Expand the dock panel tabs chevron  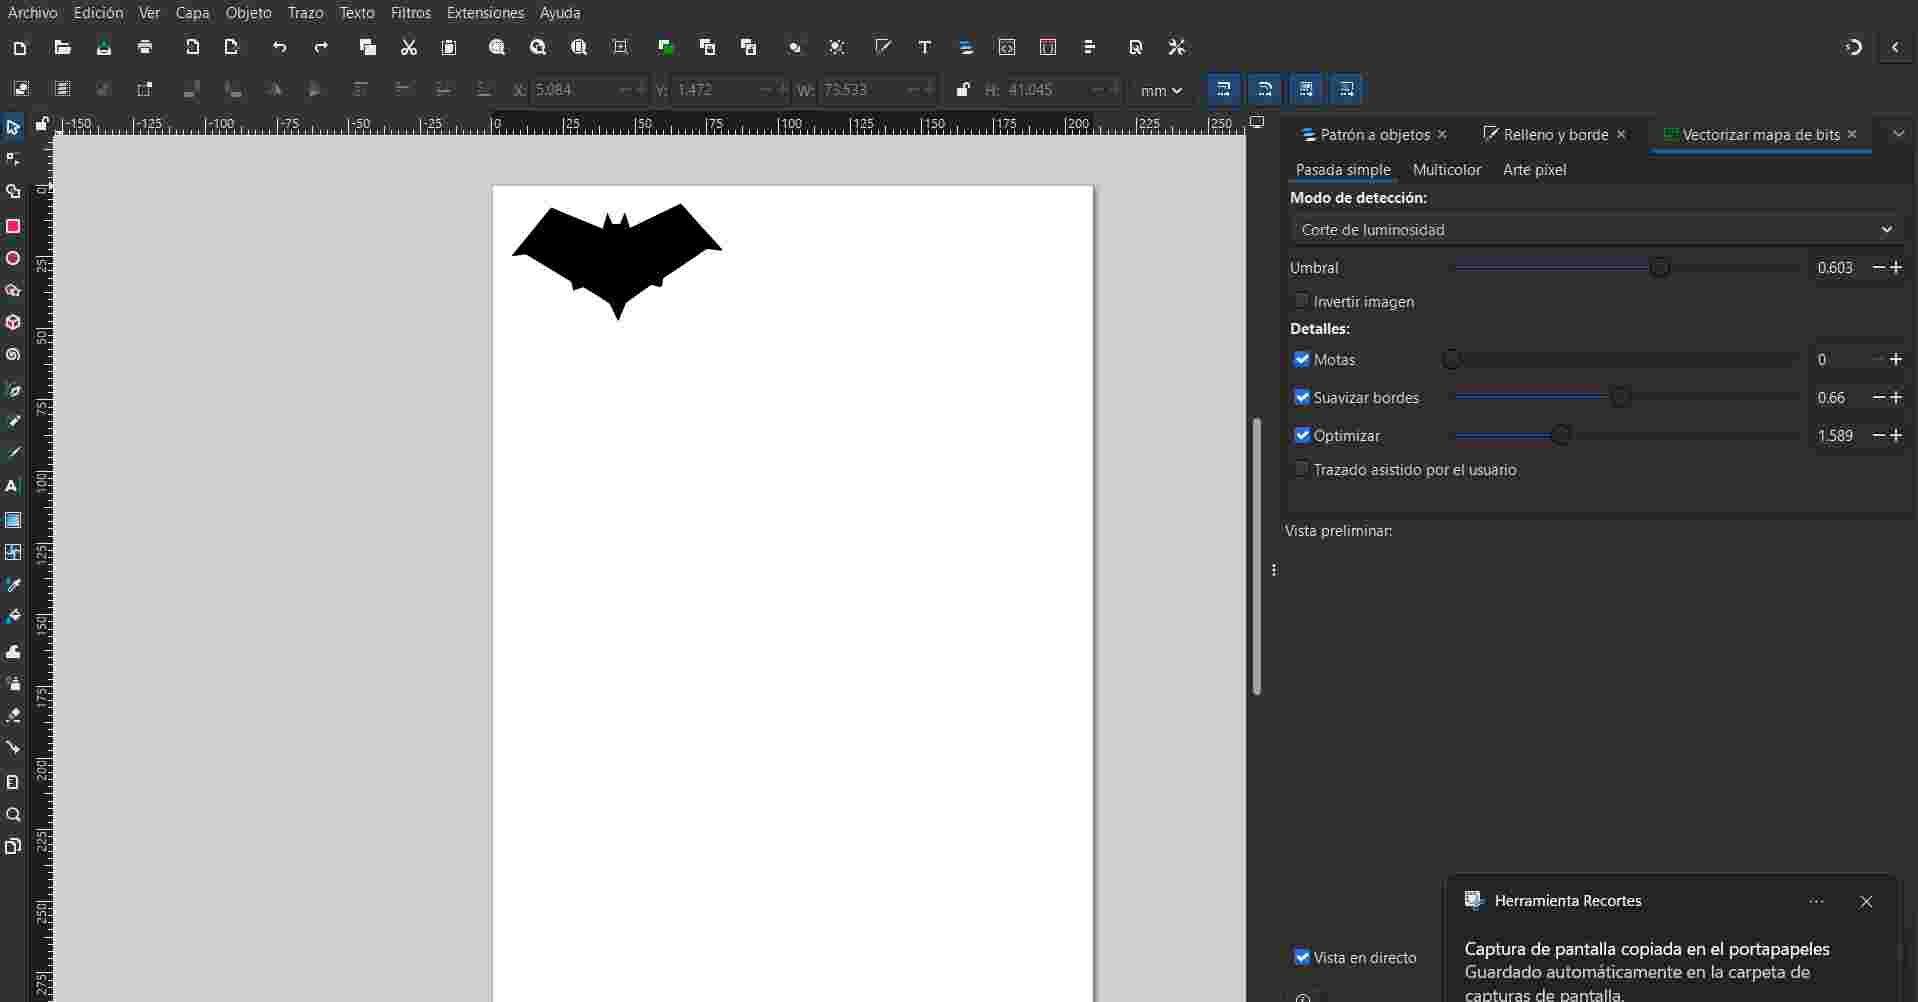[1897, 134]
